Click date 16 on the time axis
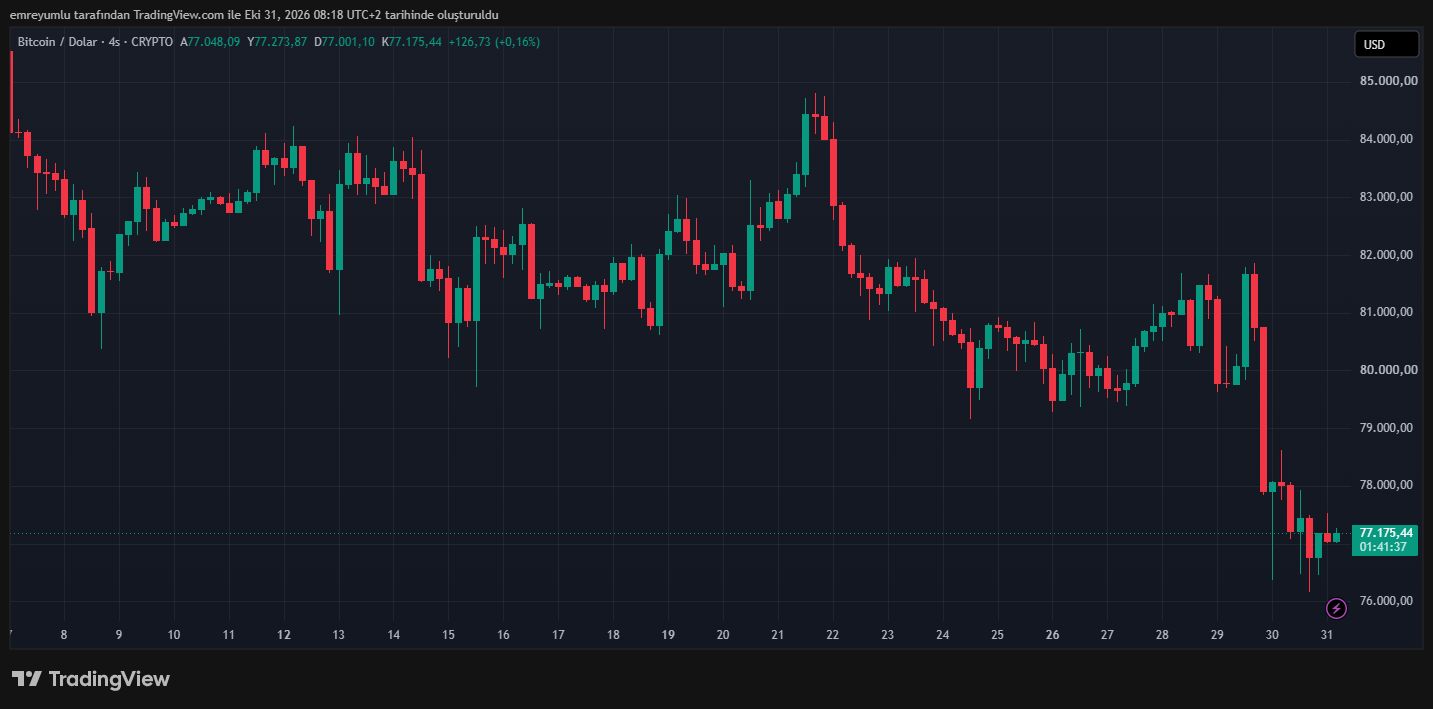 [x=504, y=635]
